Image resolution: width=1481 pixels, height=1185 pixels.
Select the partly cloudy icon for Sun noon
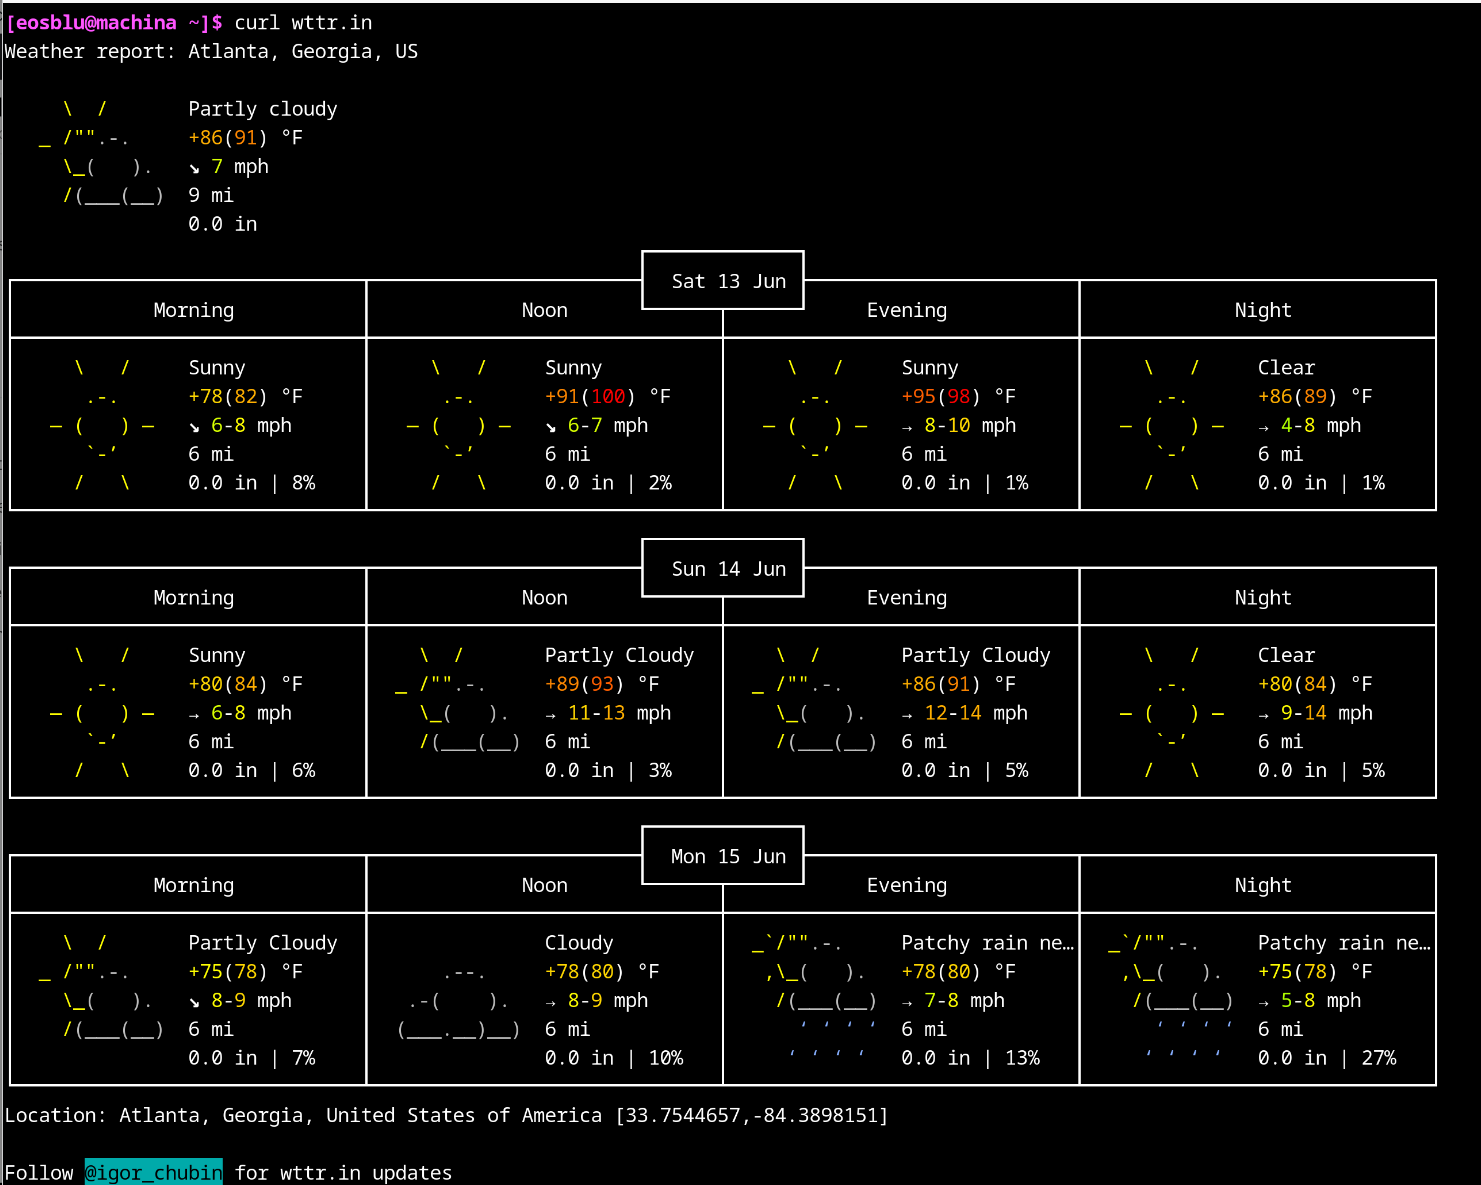pos(457,698)
